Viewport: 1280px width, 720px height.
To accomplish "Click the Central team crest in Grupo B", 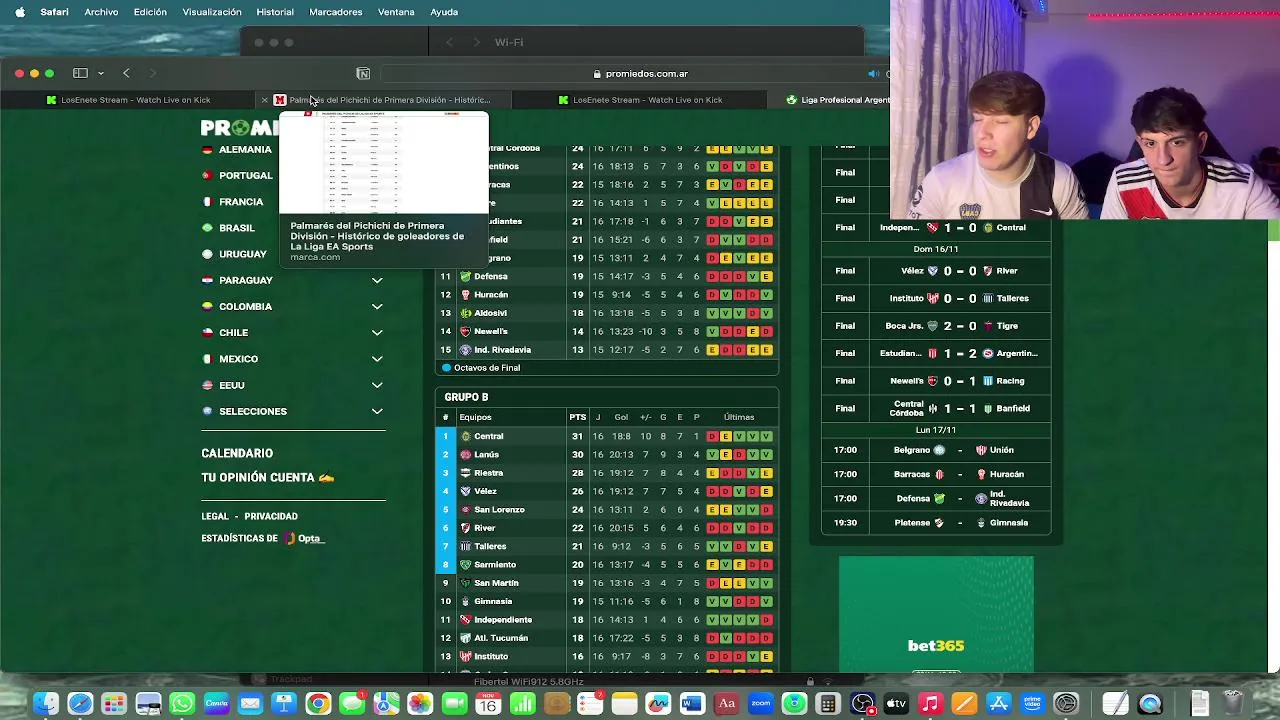I will pyautogui.click(x=466, y=436).
